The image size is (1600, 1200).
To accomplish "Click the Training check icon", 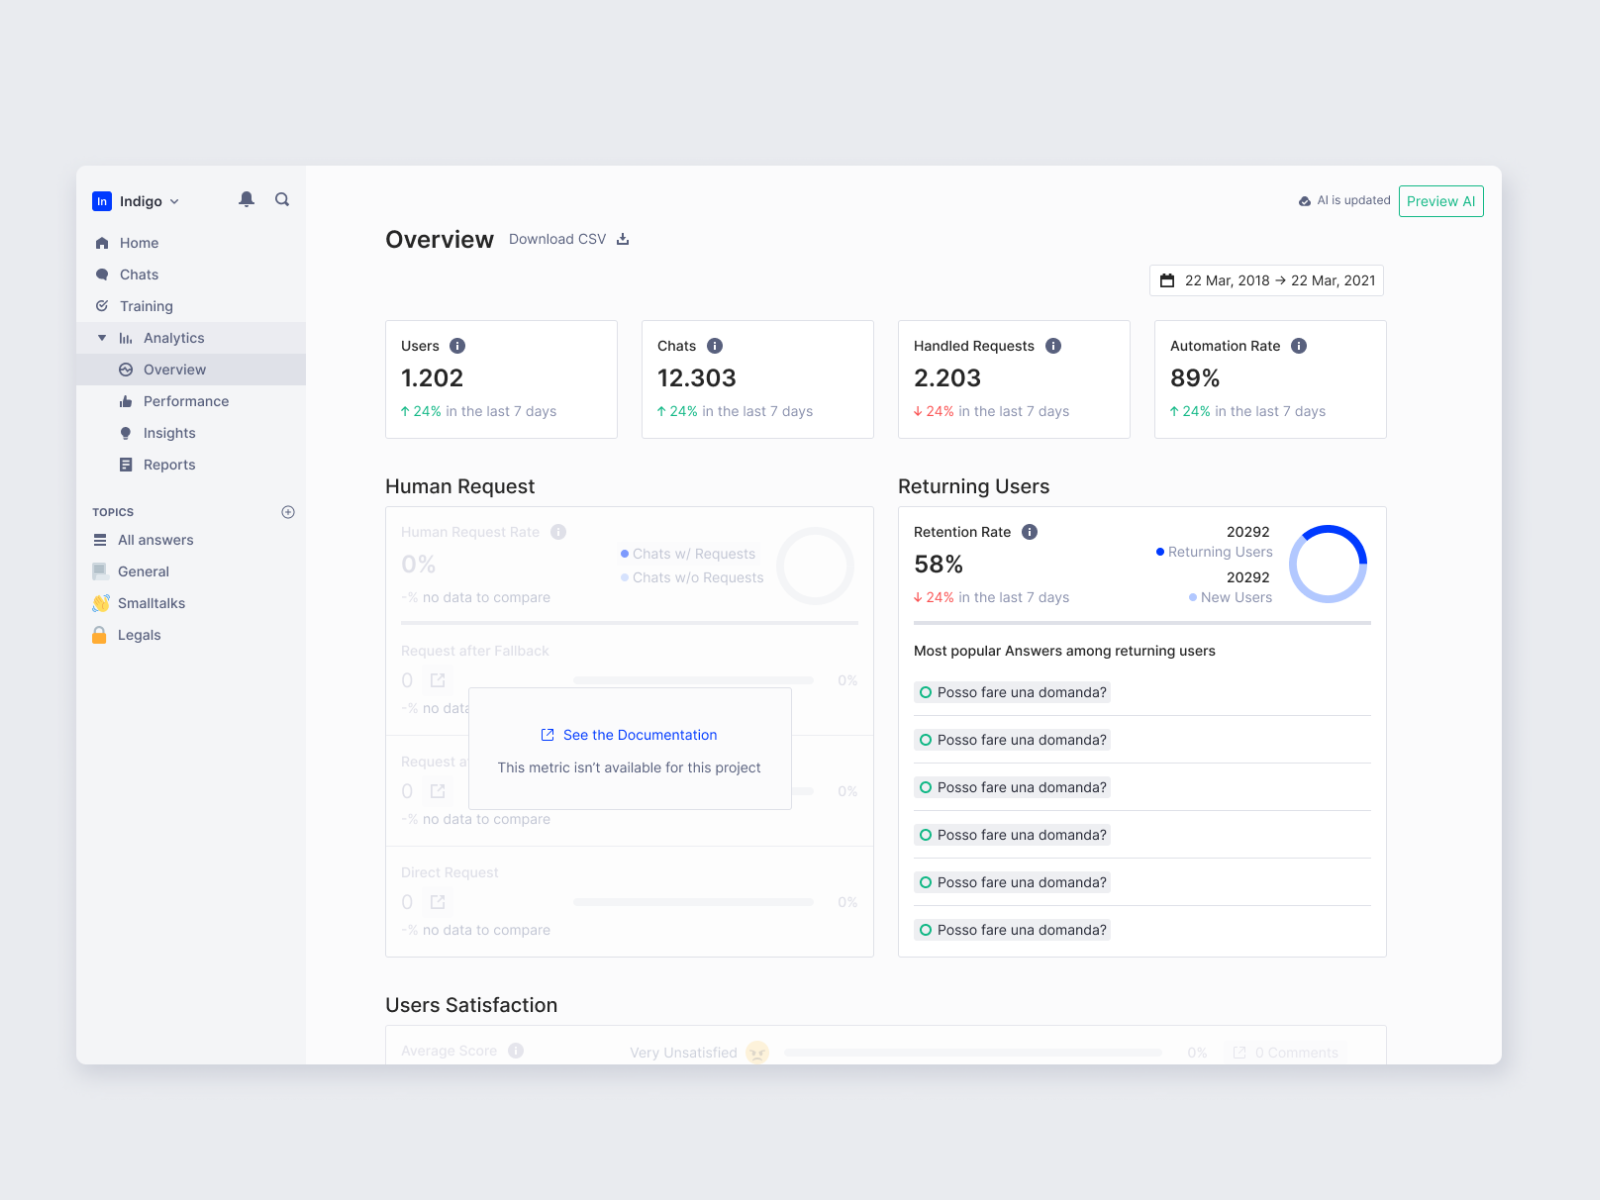I will [x=102, y=306].
